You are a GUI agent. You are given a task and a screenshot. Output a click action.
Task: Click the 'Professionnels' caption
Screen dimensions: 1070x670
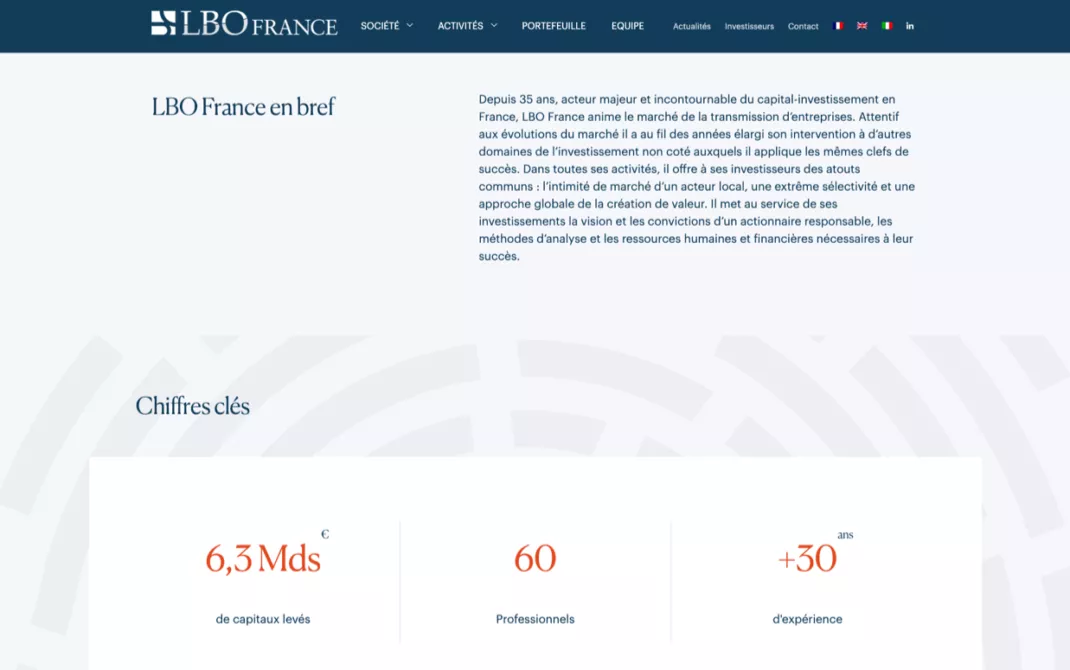[535, 619]
